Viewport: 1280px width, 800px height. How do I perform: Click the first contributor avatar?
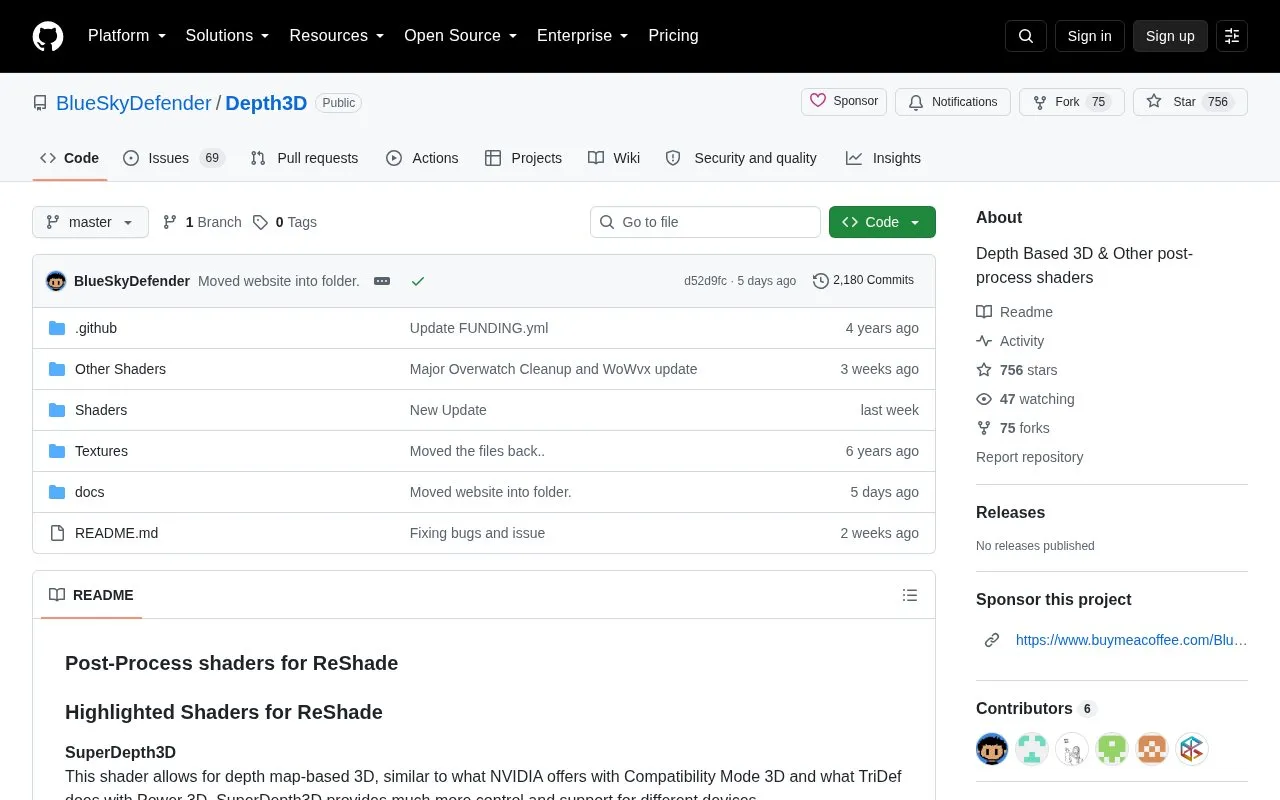coord(992,749)
